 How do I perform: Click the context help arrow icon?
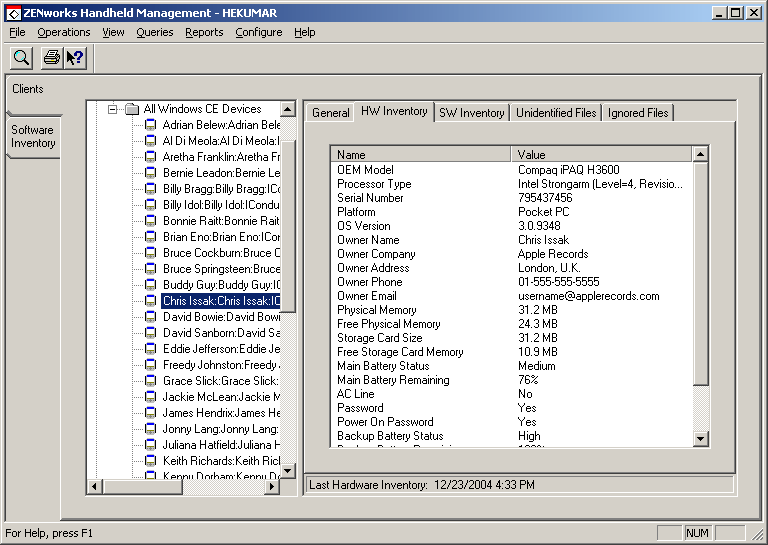75,58
